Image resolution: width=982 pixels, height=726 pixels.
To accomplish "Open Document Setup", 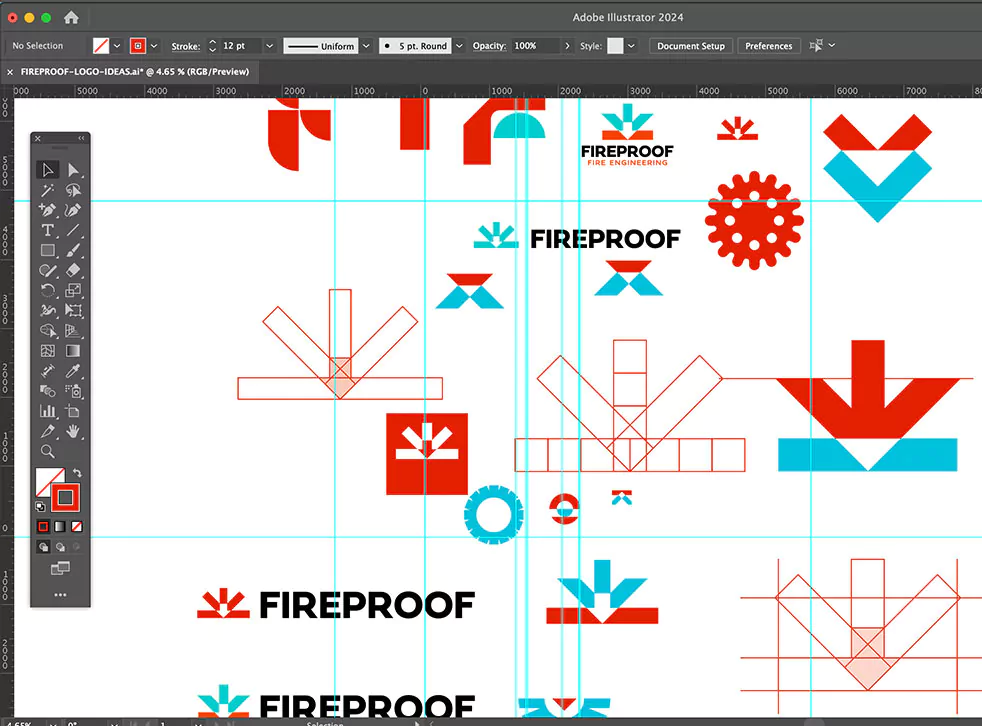I will click(691, 46).
